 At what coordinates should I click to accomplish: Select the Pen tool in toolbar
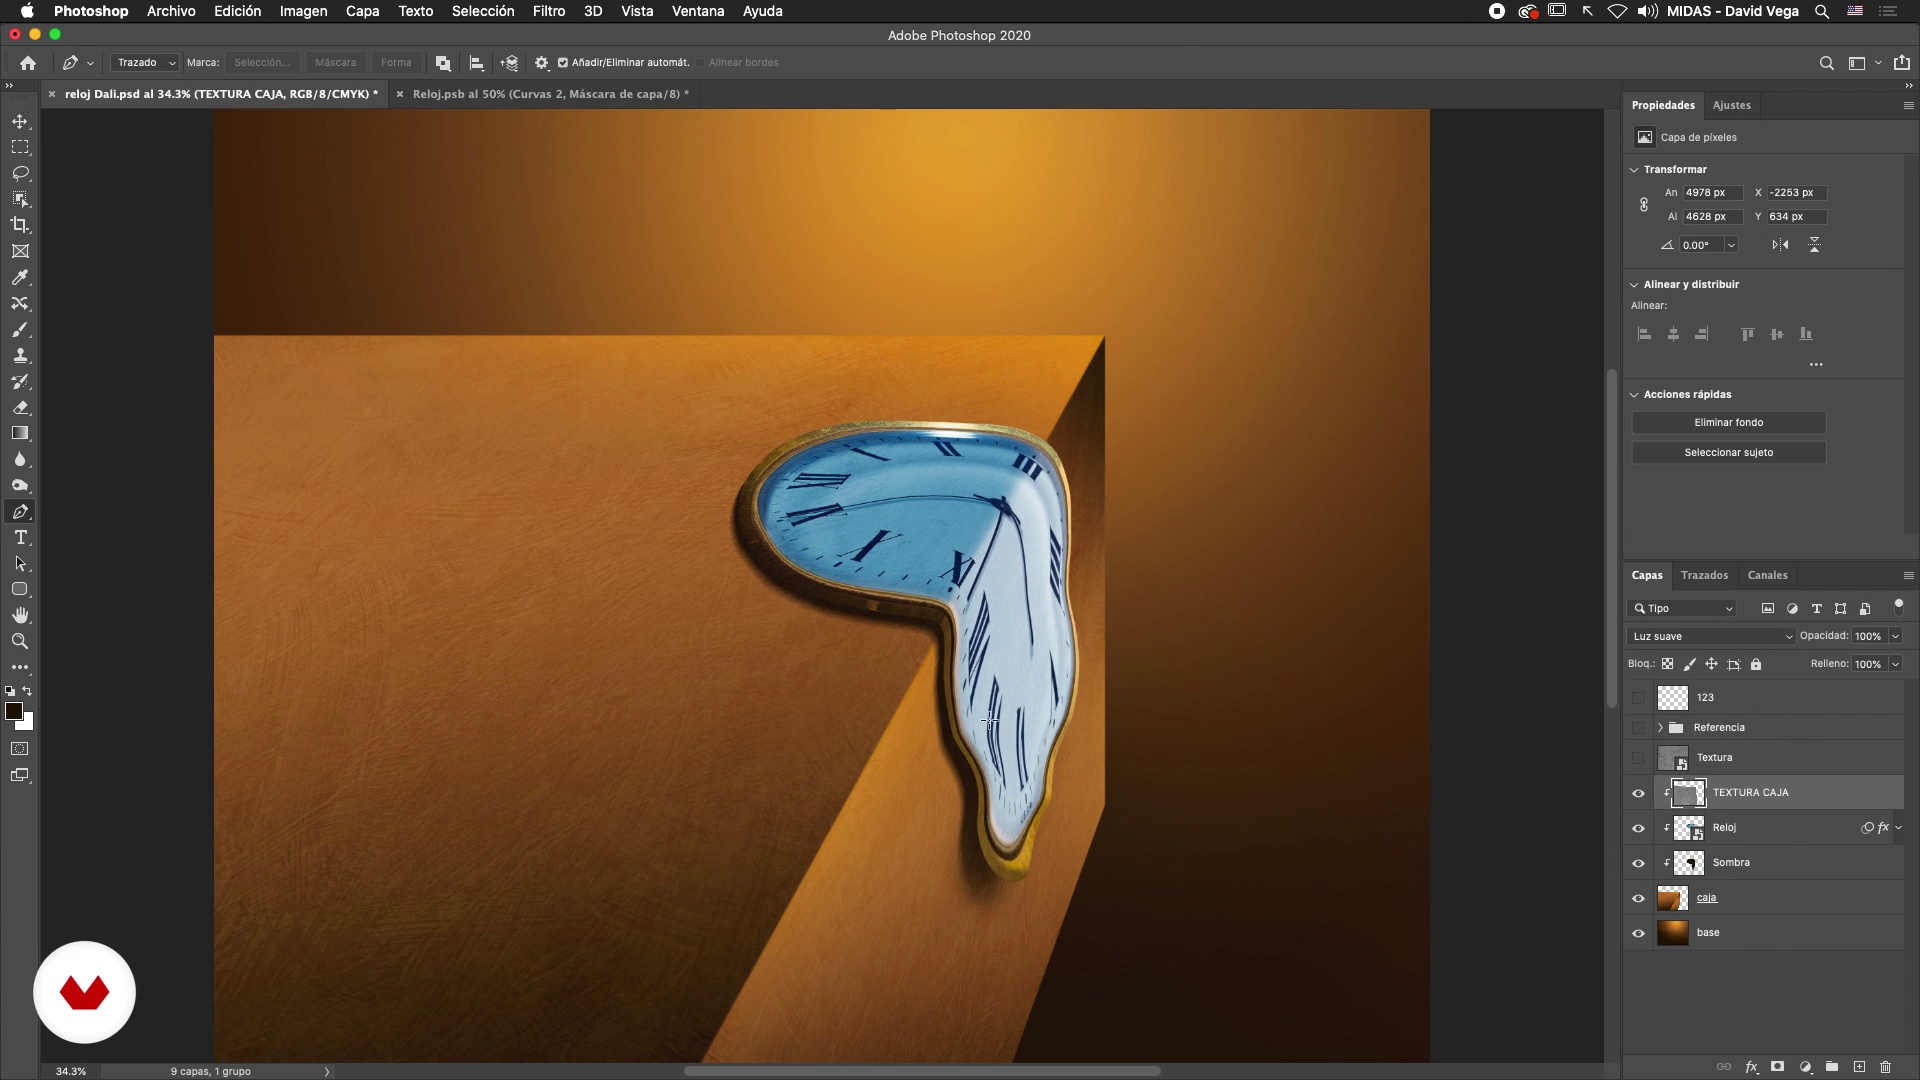[20, 512]
